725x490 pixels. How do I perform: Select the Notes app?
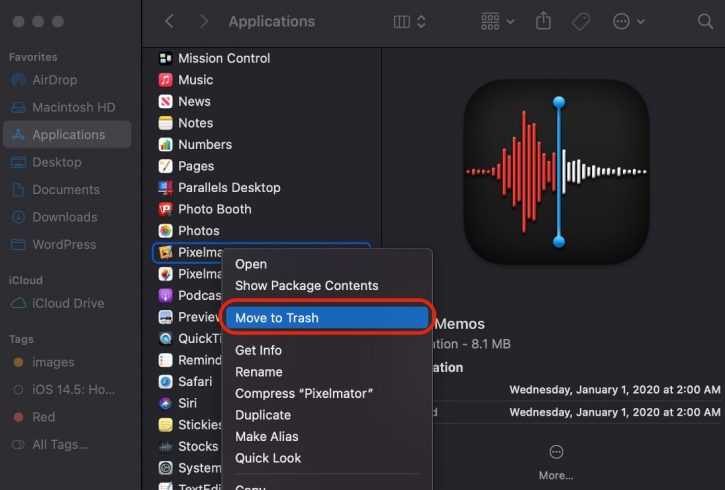click(x=262, y=123)
